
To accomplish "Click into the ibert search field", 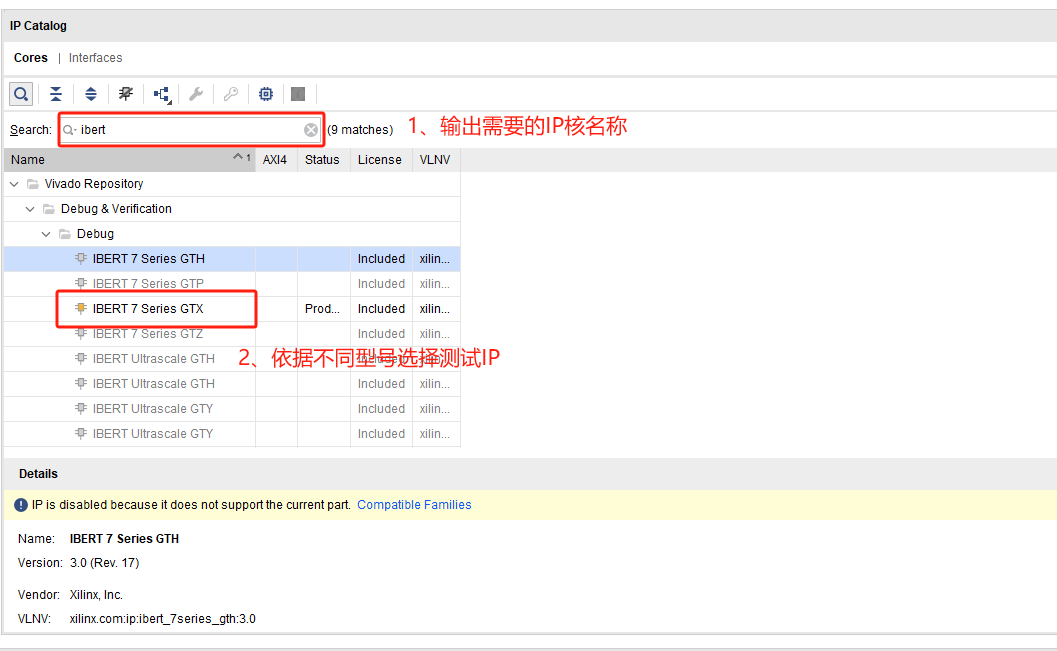I will [x=191, y=130].
